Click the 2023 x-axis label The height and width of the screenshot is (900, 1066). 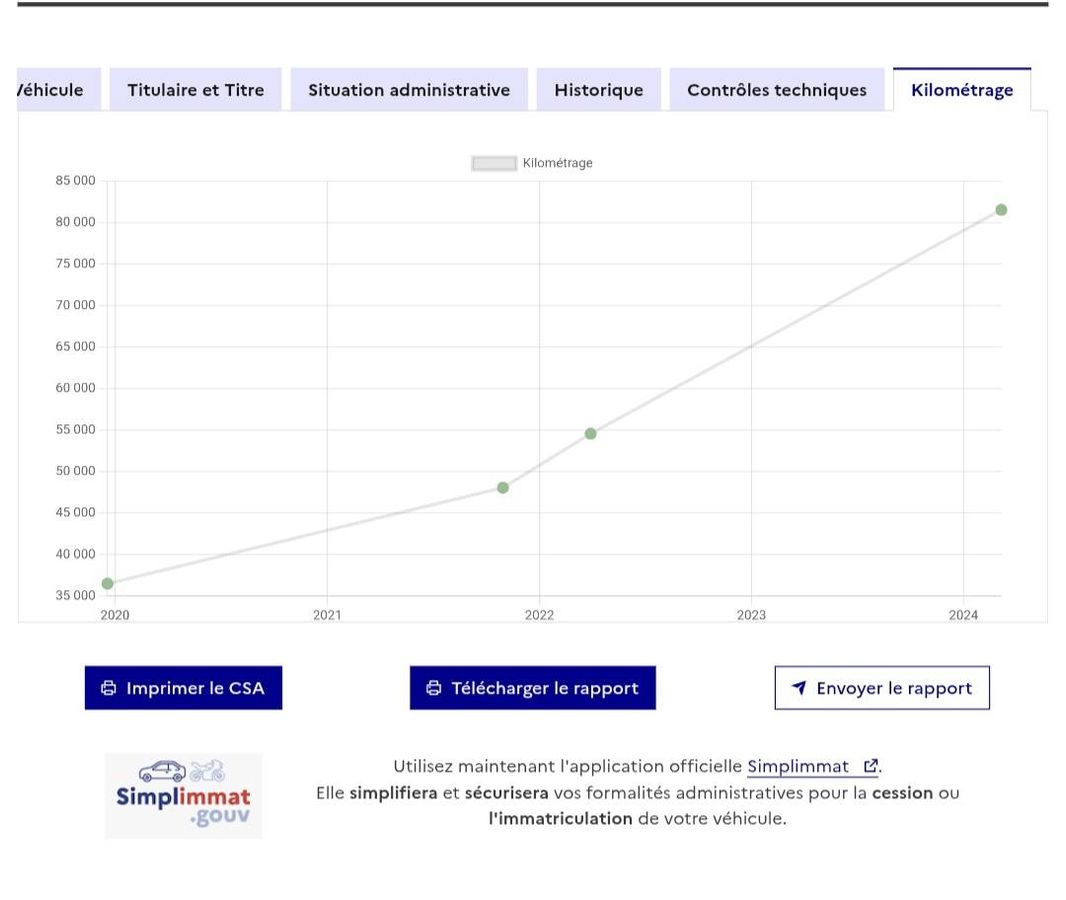(x=751, y=615)
